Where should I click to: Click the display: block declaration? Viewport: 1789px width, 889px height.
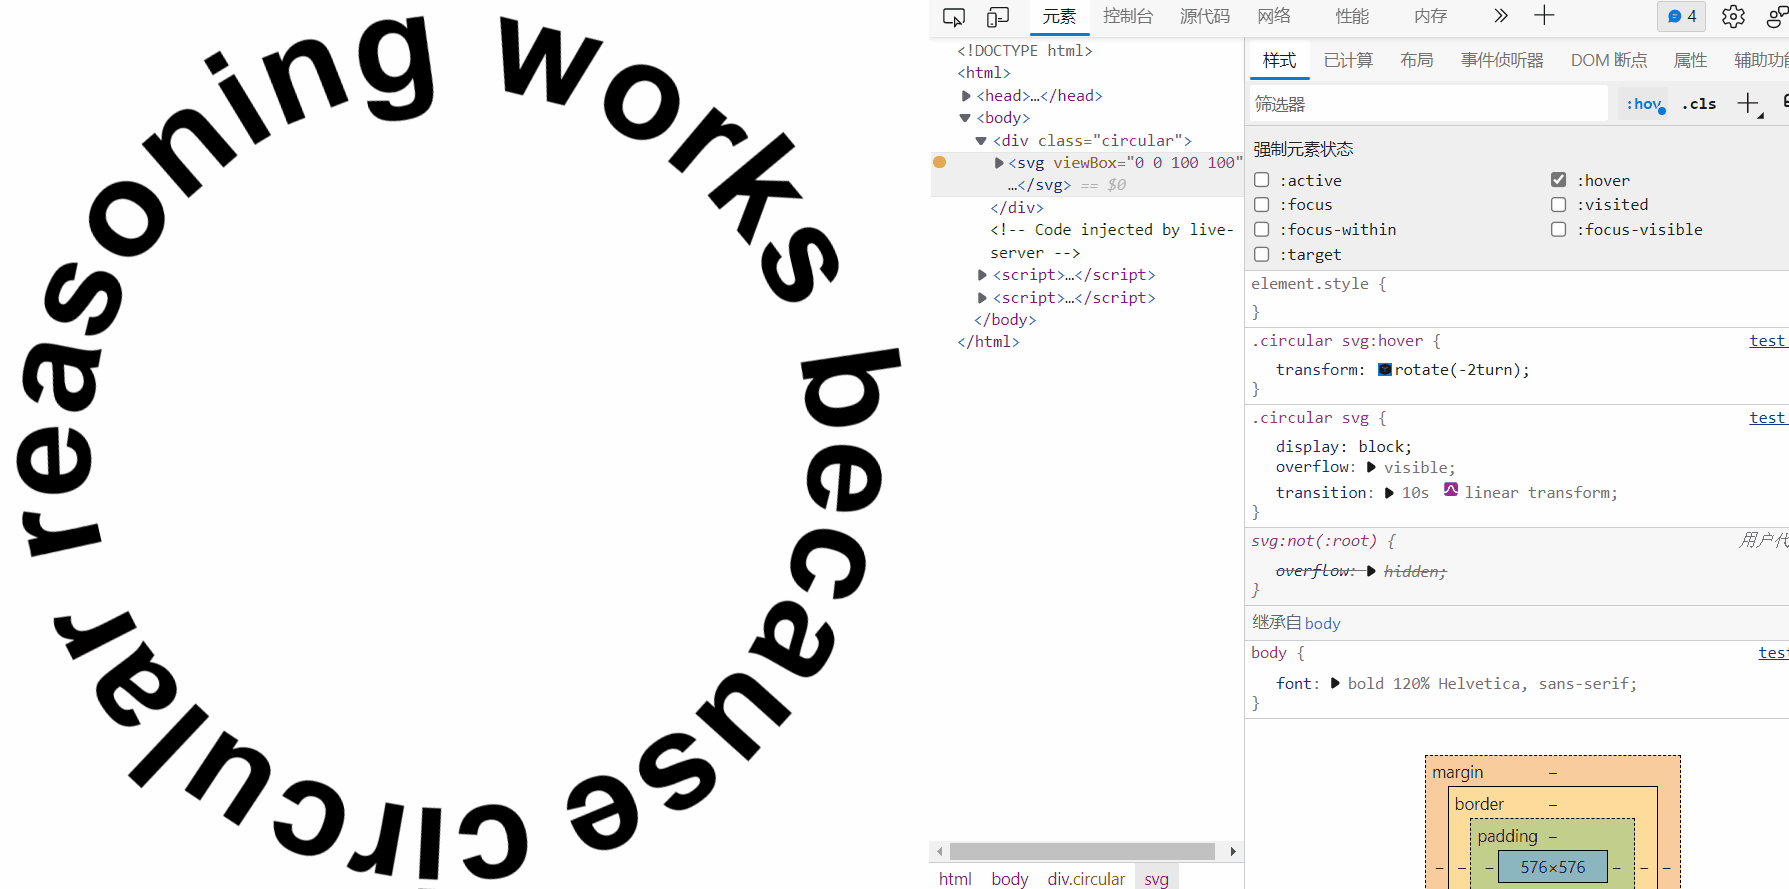[x=1344, y=446]
